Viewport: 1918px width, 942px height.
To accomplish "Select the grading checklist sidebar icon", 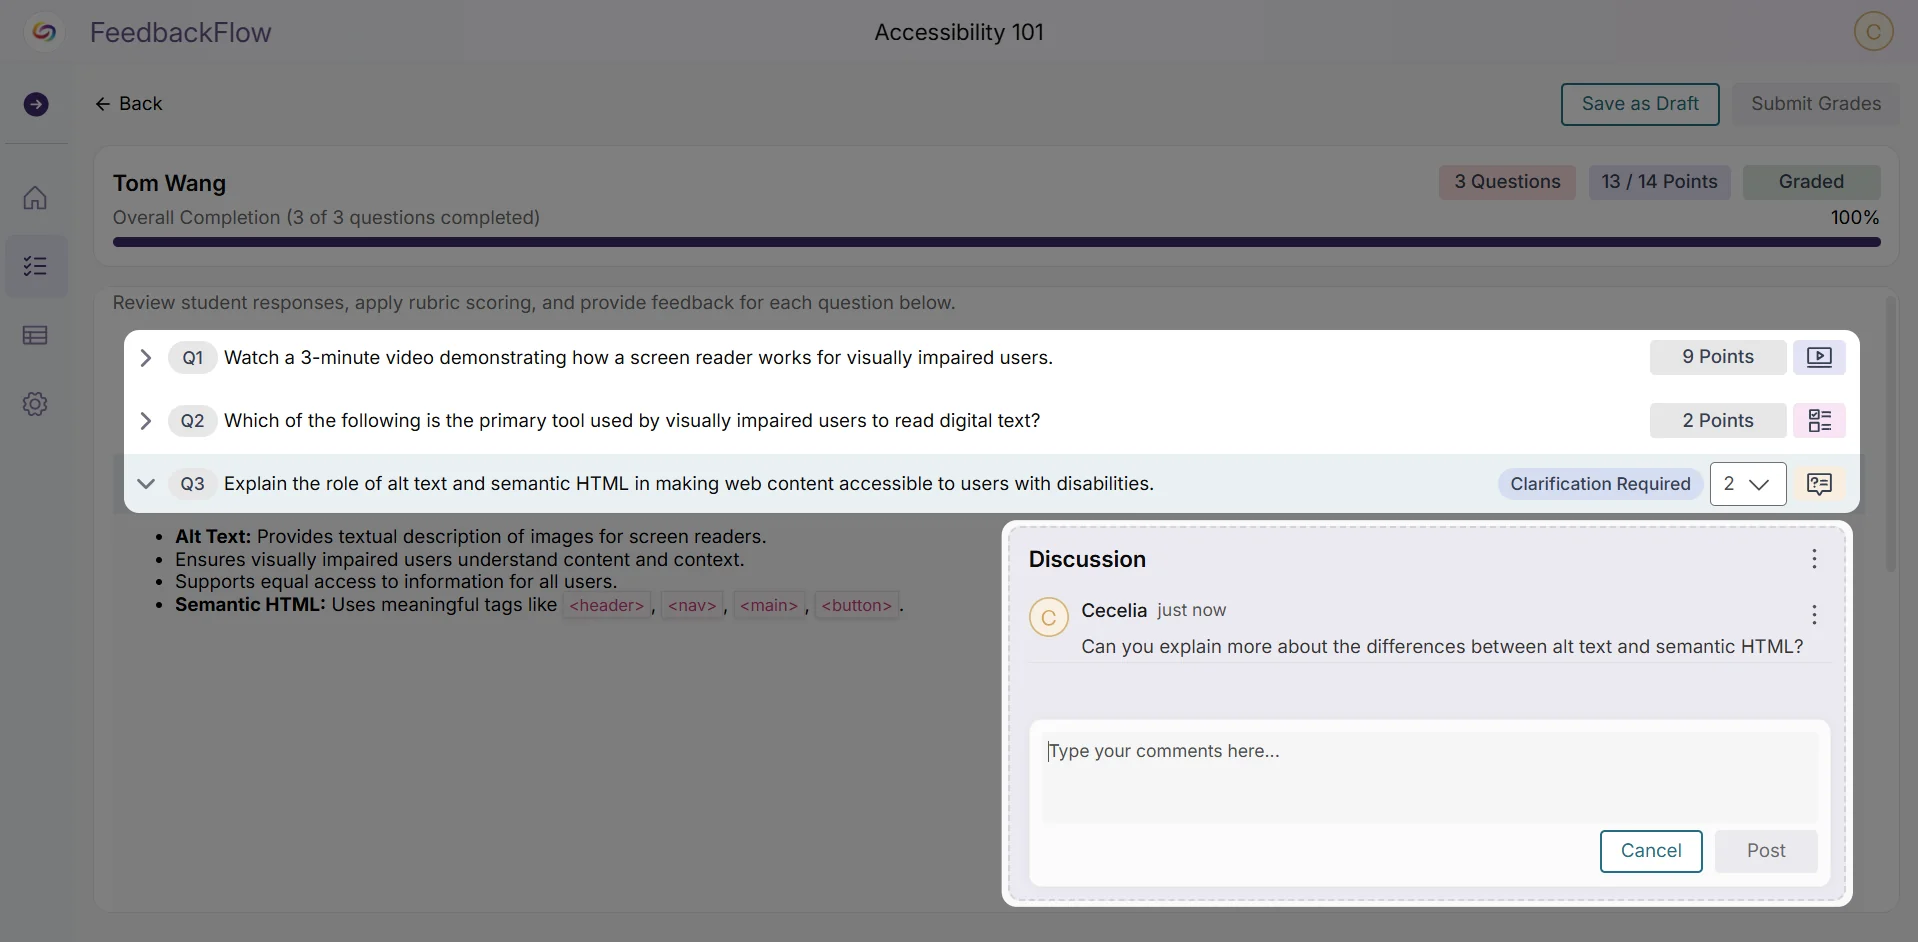I will (36, 266).
